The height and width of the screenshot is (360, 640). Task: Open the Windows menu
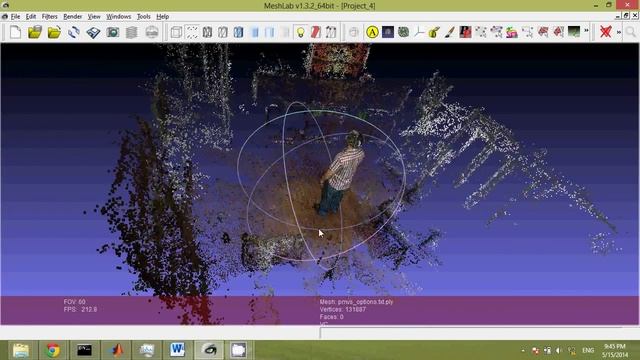tap(118, 17)
